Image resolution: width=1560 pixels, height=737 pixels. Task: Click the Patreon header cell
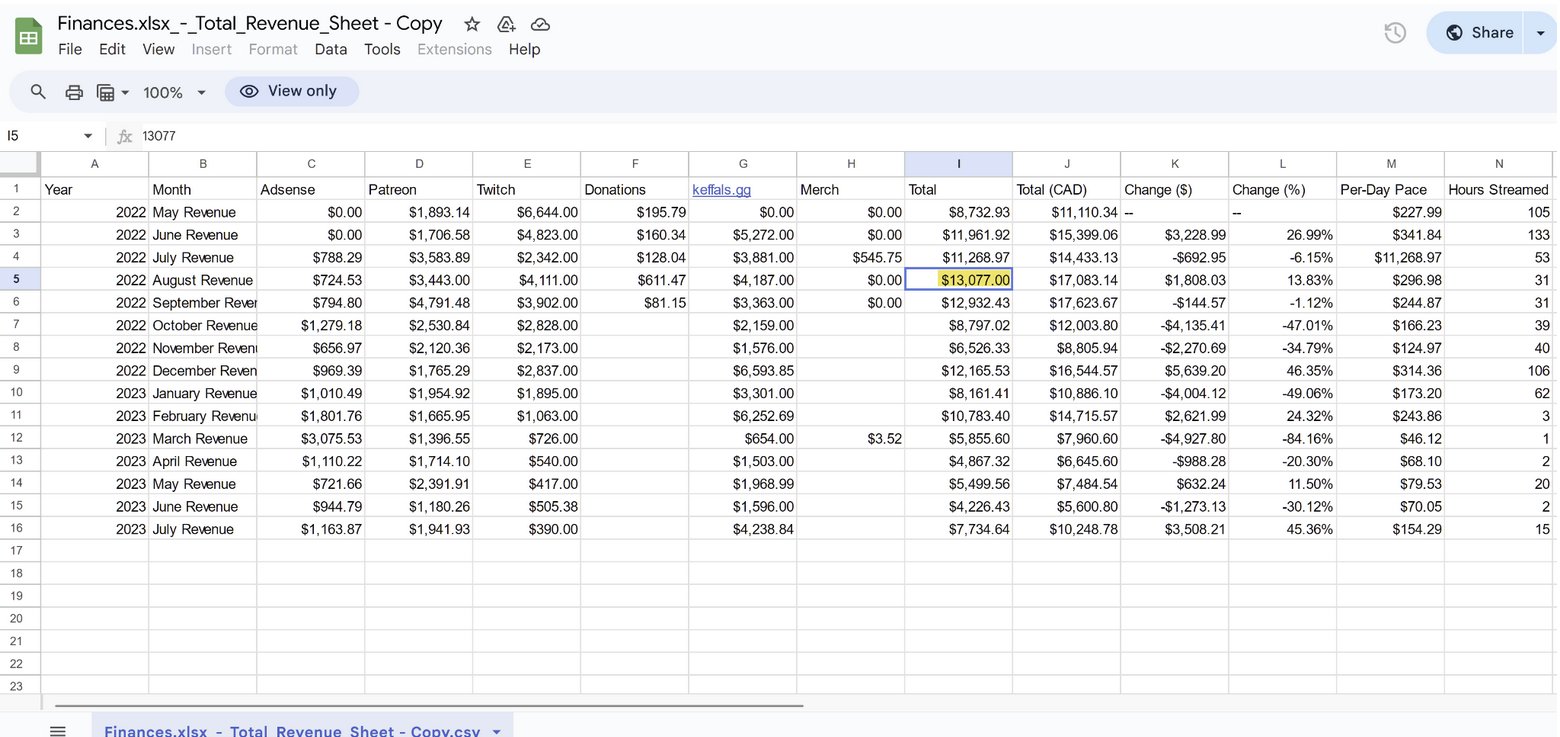[418, 189]
